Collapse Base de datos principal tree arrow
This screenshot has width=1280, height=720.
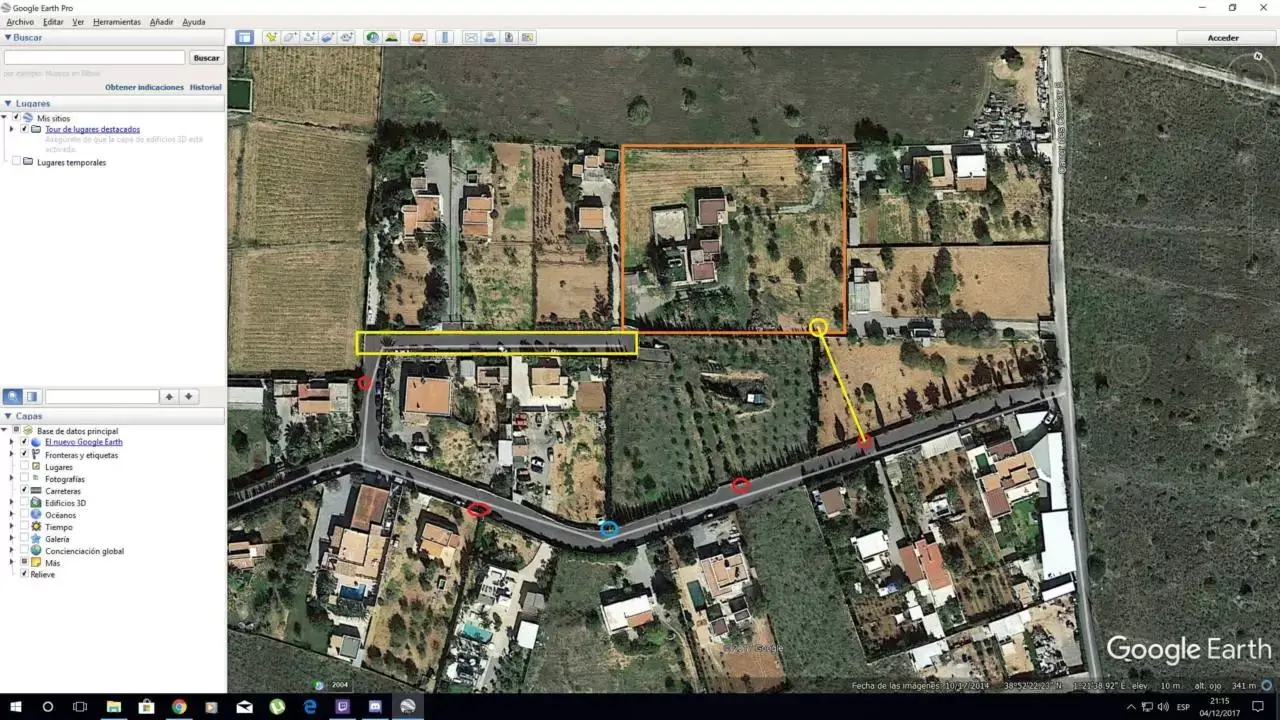tap(6, 431)
